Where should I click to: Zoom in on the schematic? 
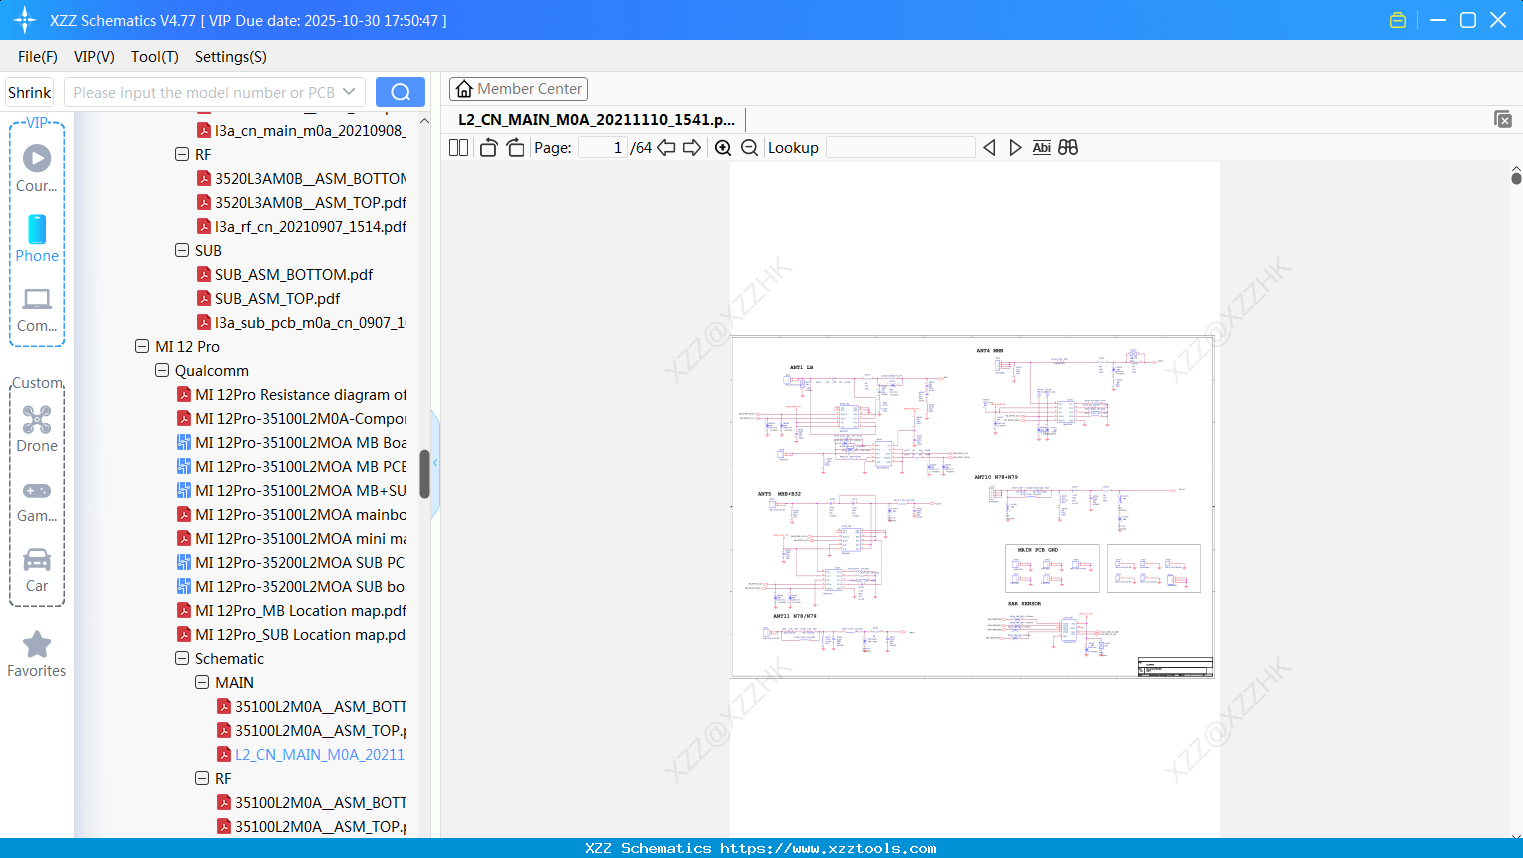(723, 148)
